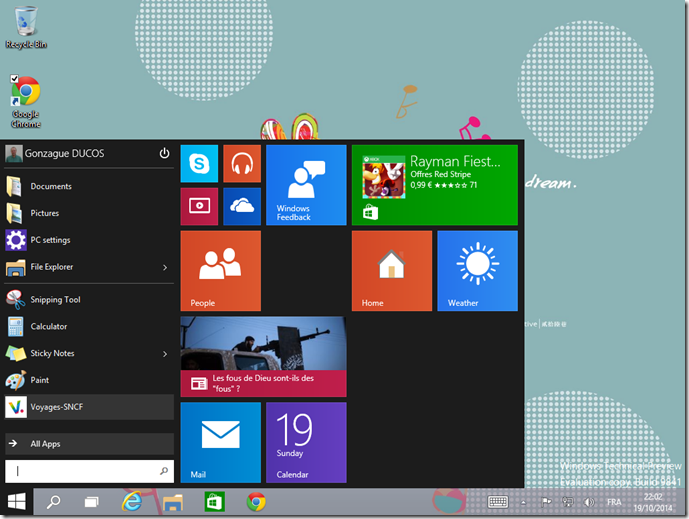The image size is (689, 519).
Task: Open the Skype tile
Action: (x=199, y=163)
